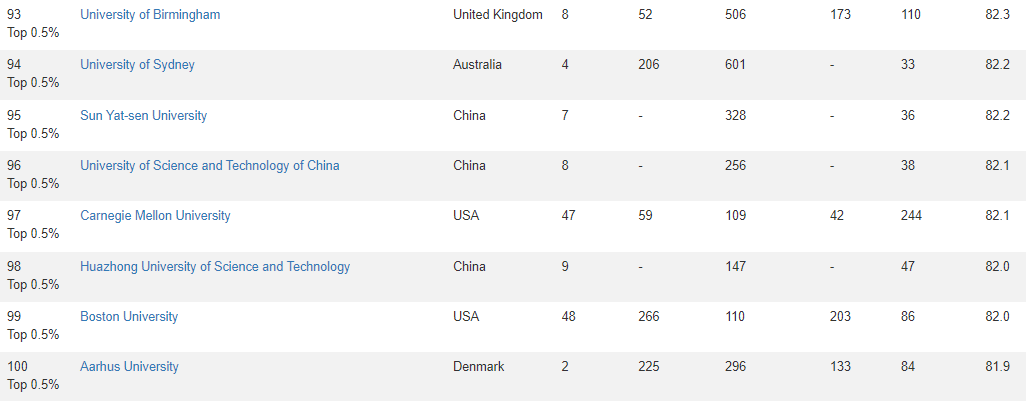1027x401 pixels.
Task: Click score 82.3 for Birmingham
Action: click(x=998, y=14)
